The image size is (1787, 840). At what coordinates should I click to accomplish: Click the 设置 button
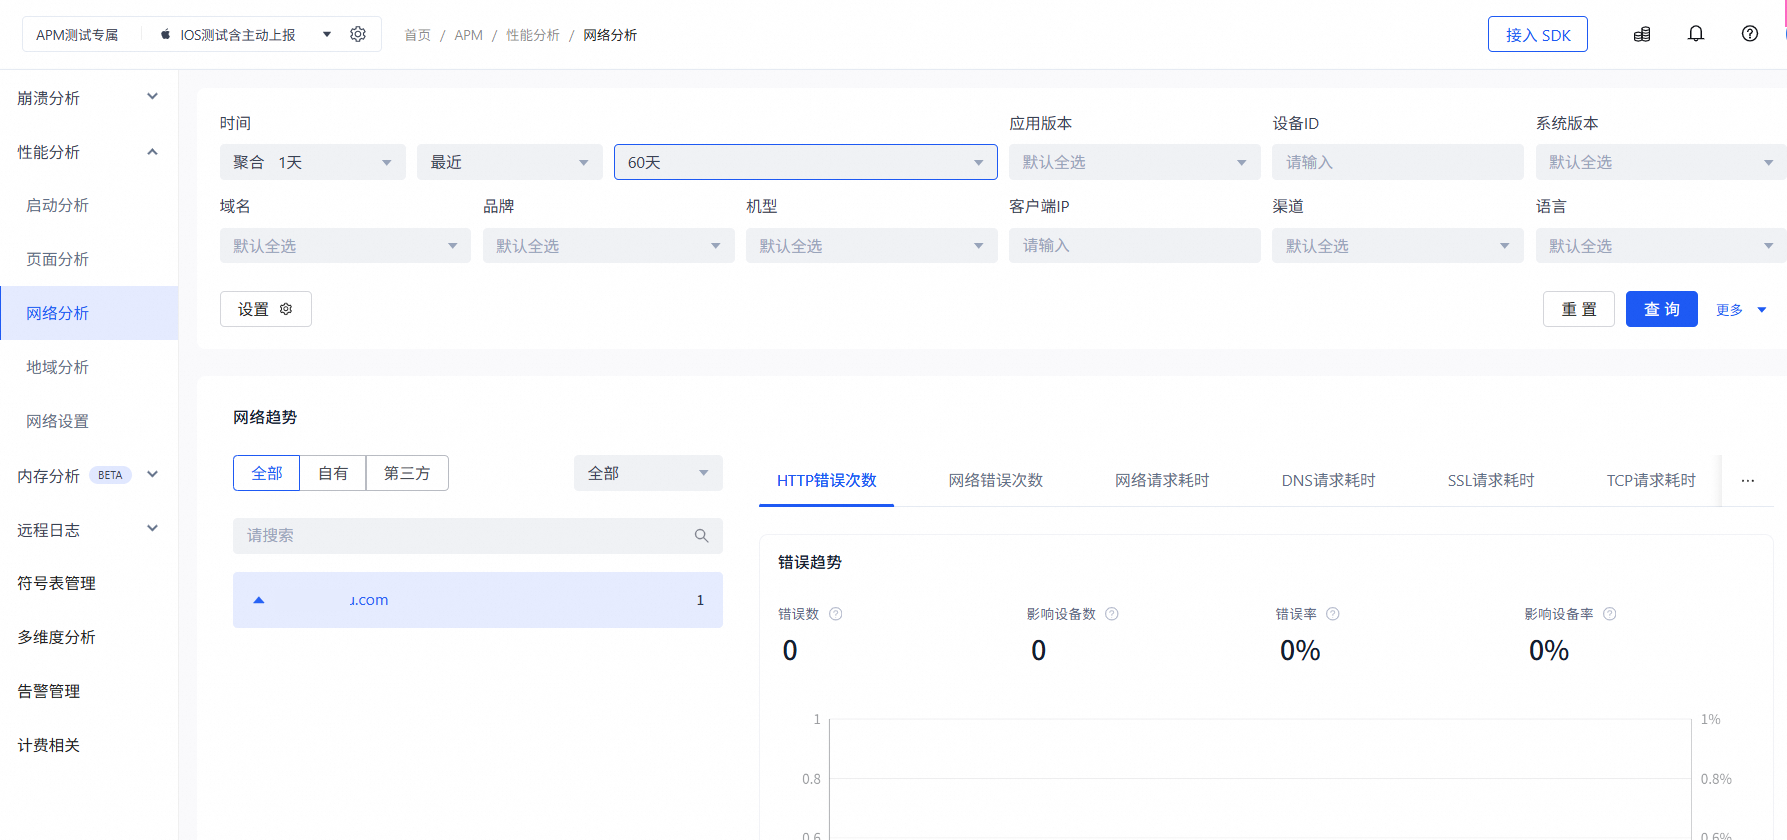click(x=266, y=309)
